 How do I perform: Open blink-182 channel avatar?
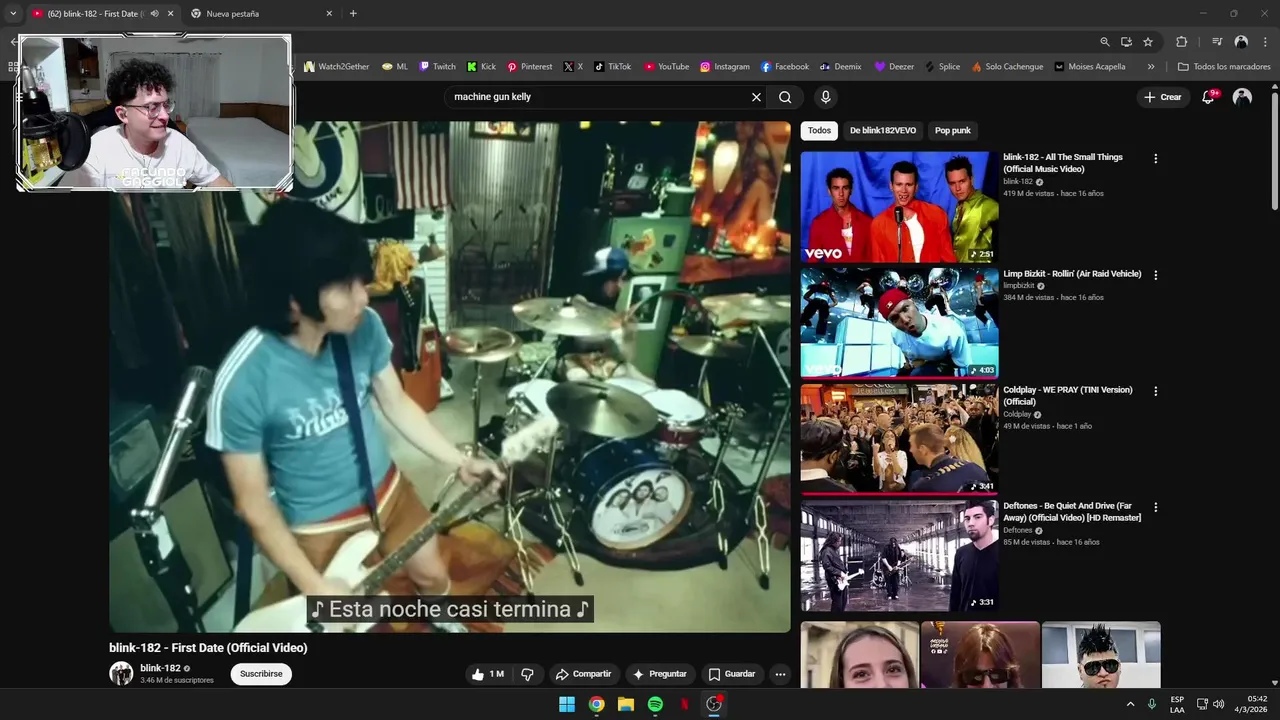(121, 673)
